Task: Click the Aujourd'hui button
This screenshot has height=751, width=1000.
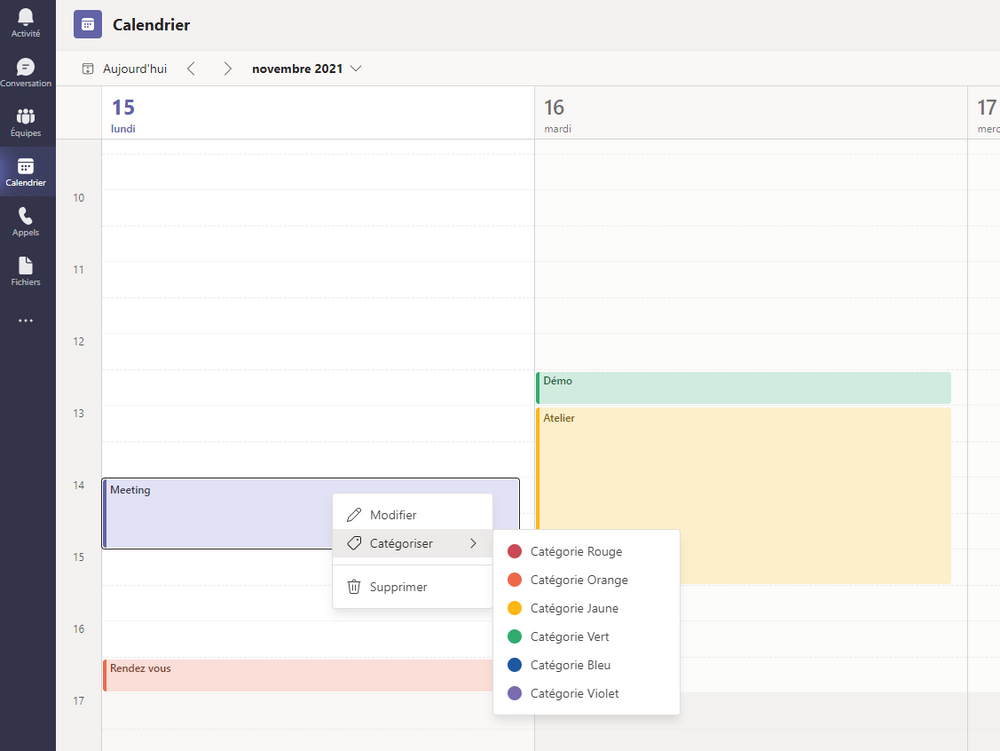Action: pyautogui.click(x=123, y=68)
